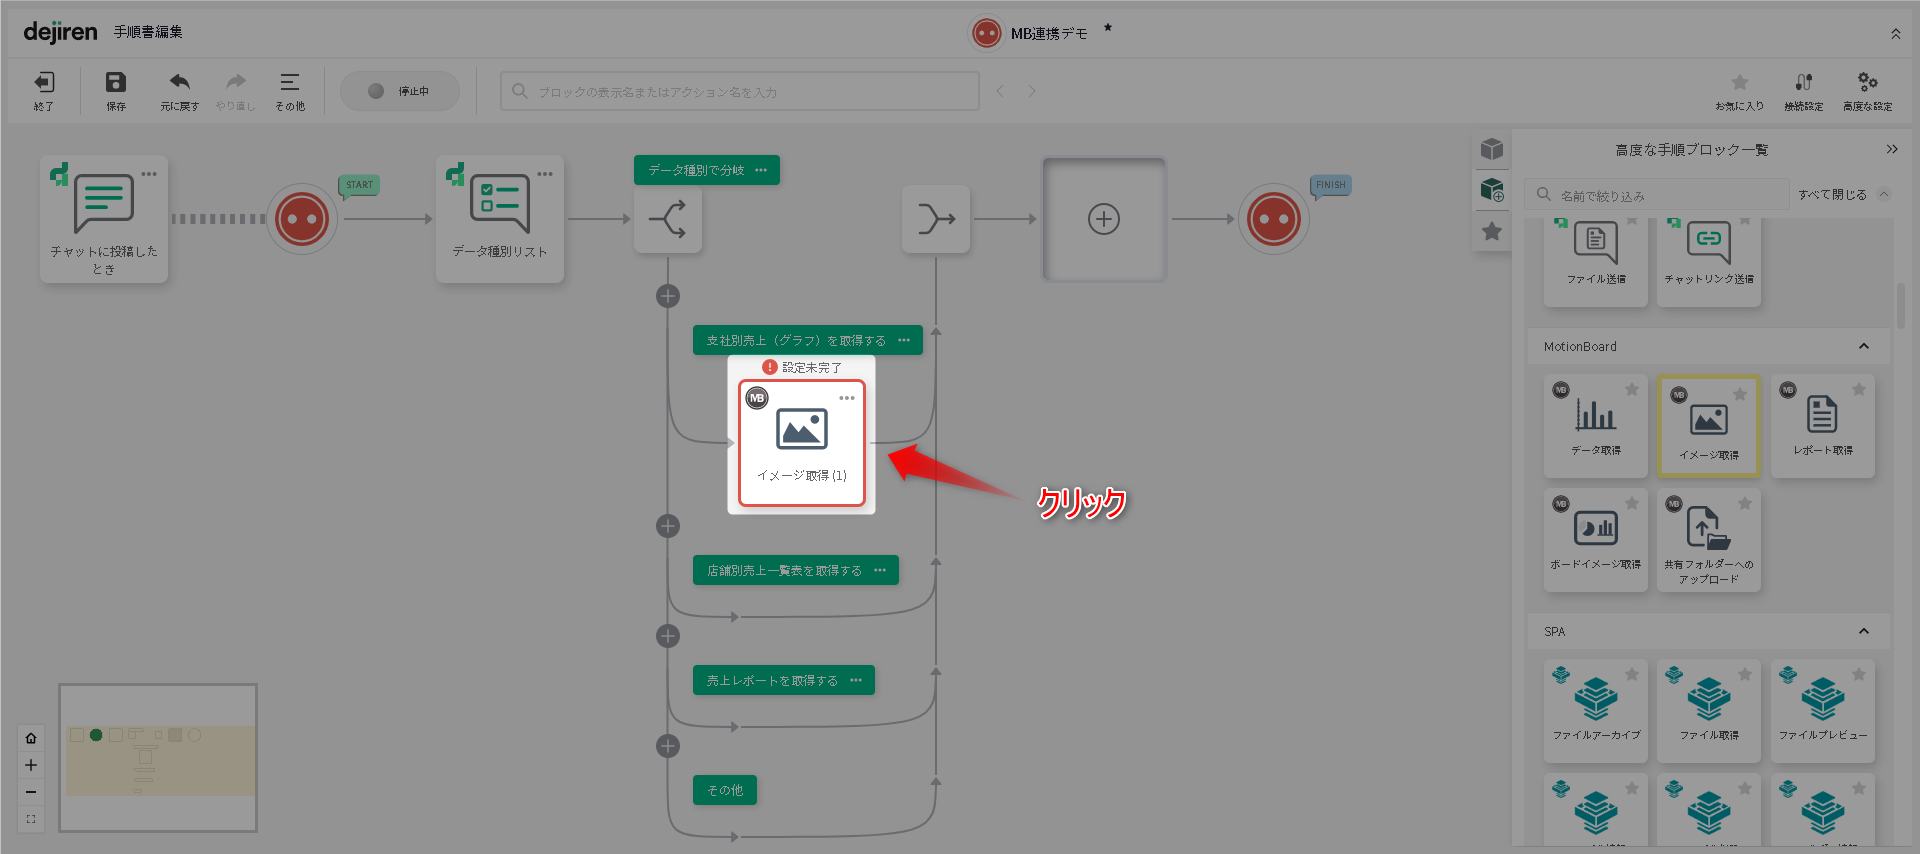This screenshot has height=854, width=1920.
Task: Click the データ種別で分岐 label
Action: pos(696,170)
